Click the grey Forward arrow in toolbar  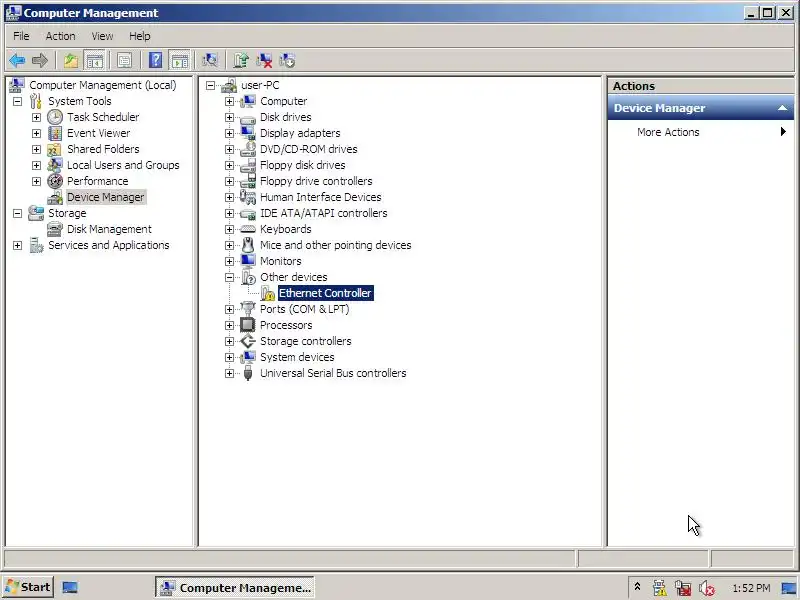point(40,61)
